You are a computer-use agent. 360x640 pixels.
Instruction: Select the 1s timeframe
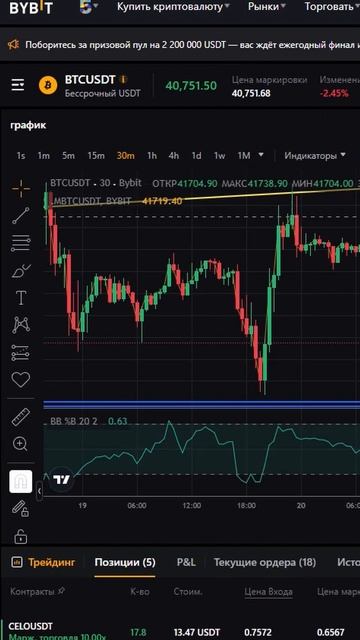[21, 156]
